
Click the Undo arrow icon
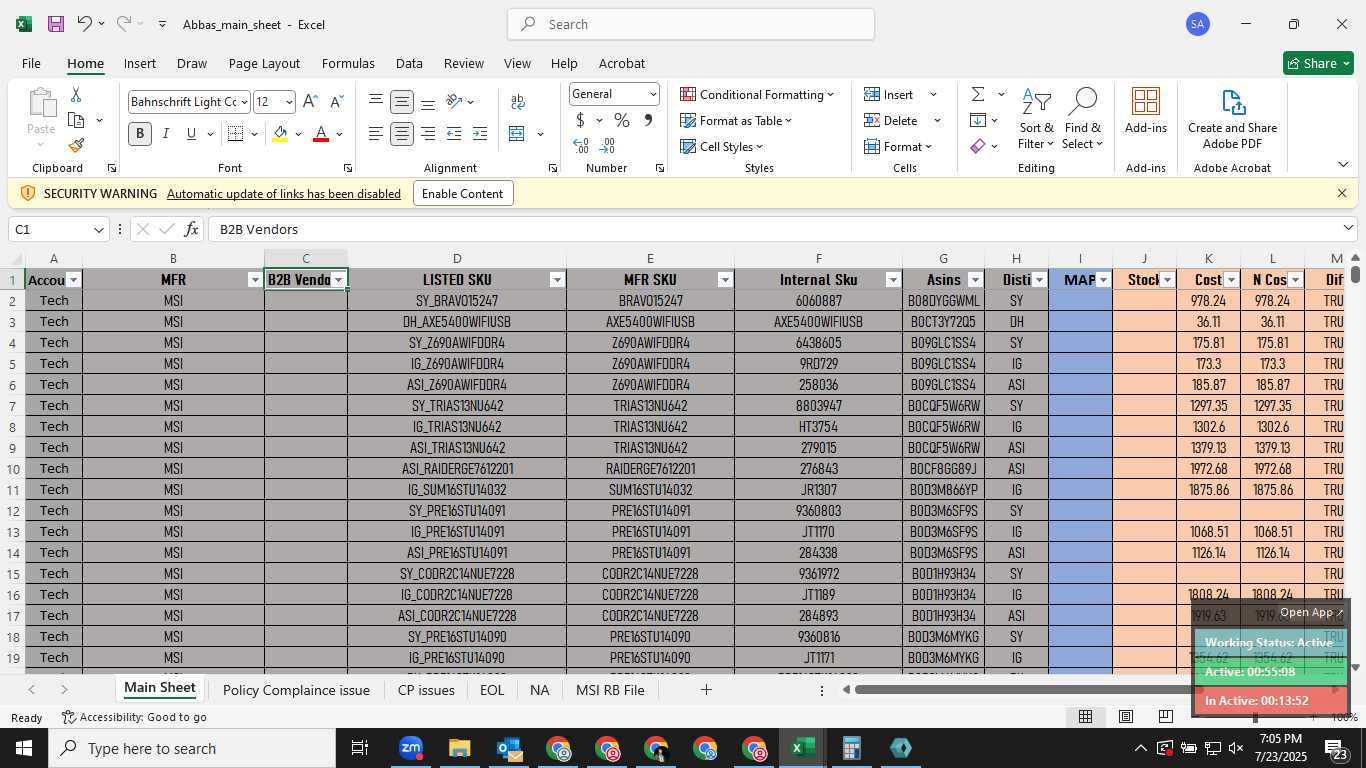85,24
